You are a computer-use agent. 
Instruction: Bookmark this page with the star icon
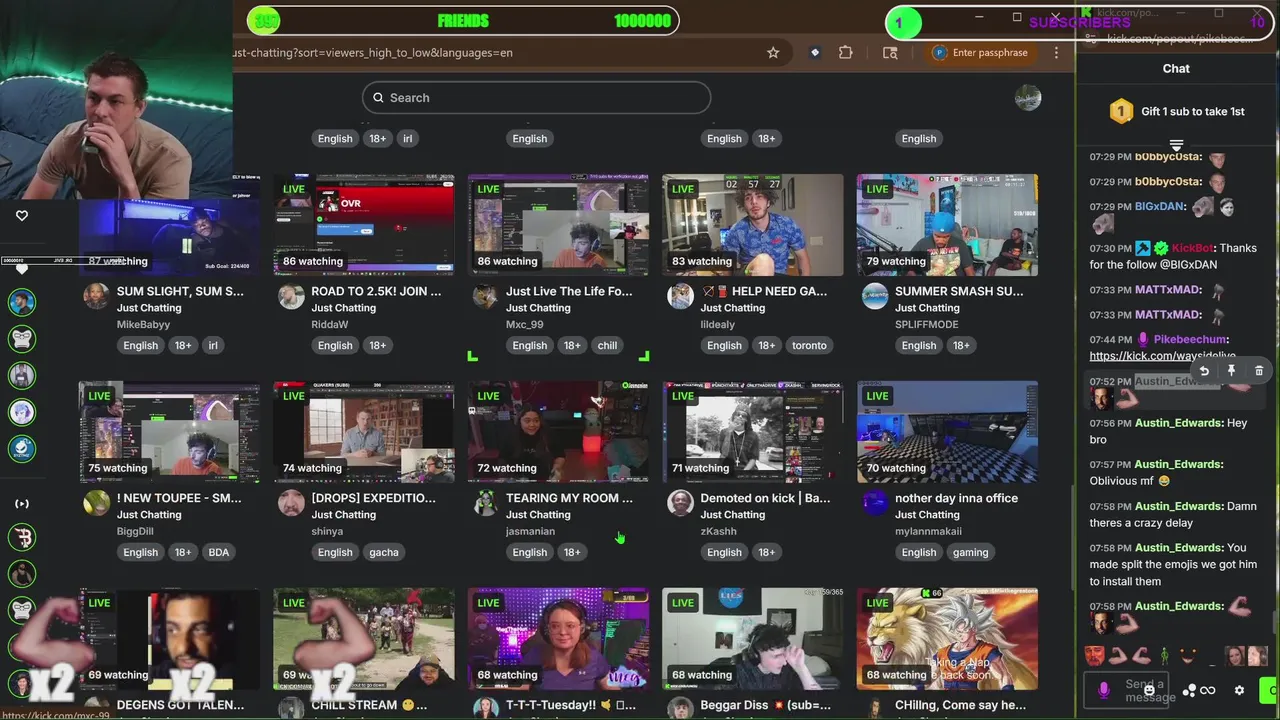click(x=773, y=53)
